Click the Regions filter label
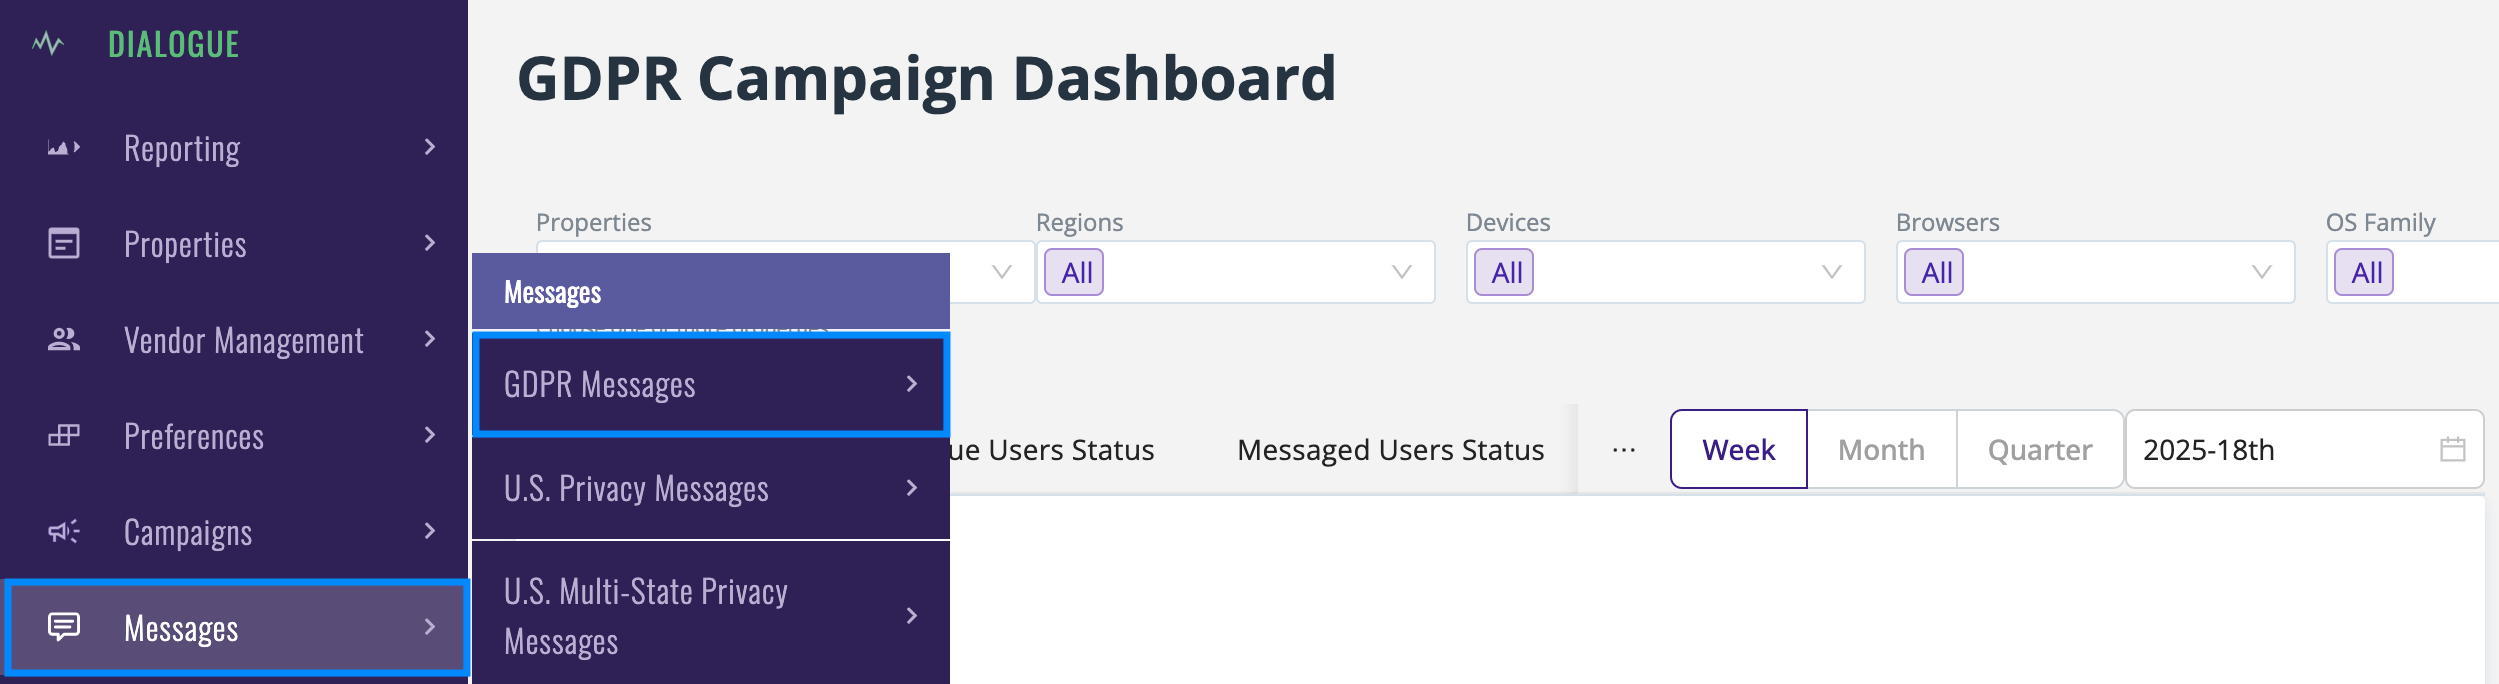 click(1079, 222)
